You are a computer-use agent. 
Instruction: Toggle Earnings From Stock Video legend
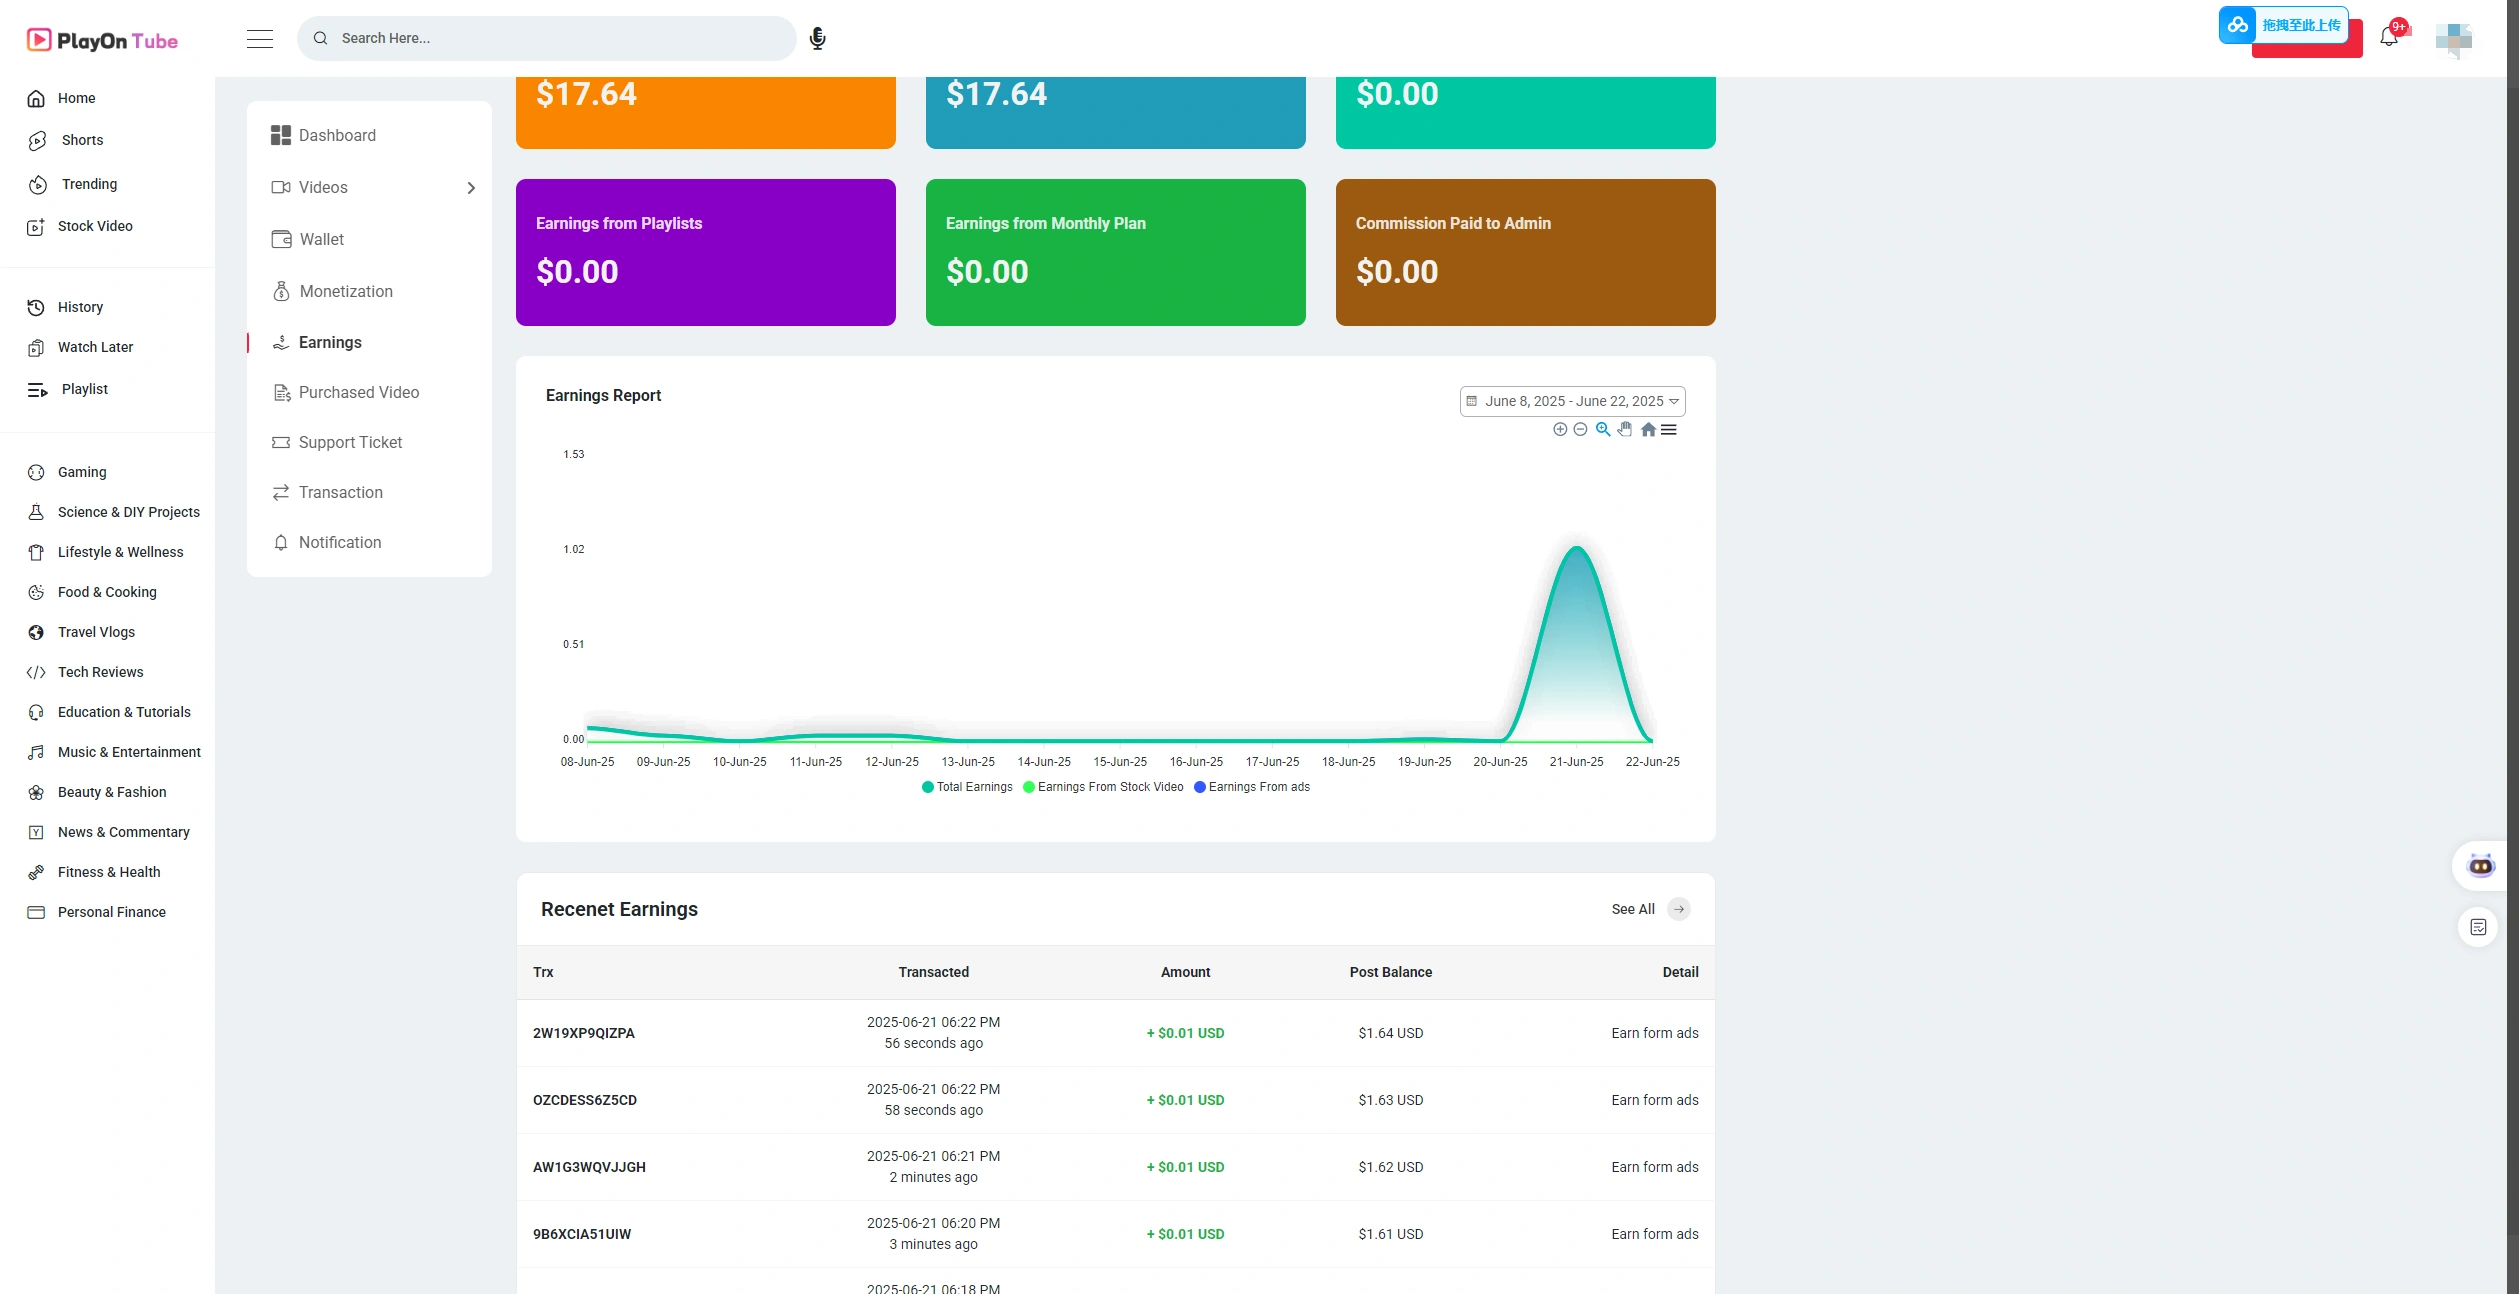click(x=1103, y=787)
